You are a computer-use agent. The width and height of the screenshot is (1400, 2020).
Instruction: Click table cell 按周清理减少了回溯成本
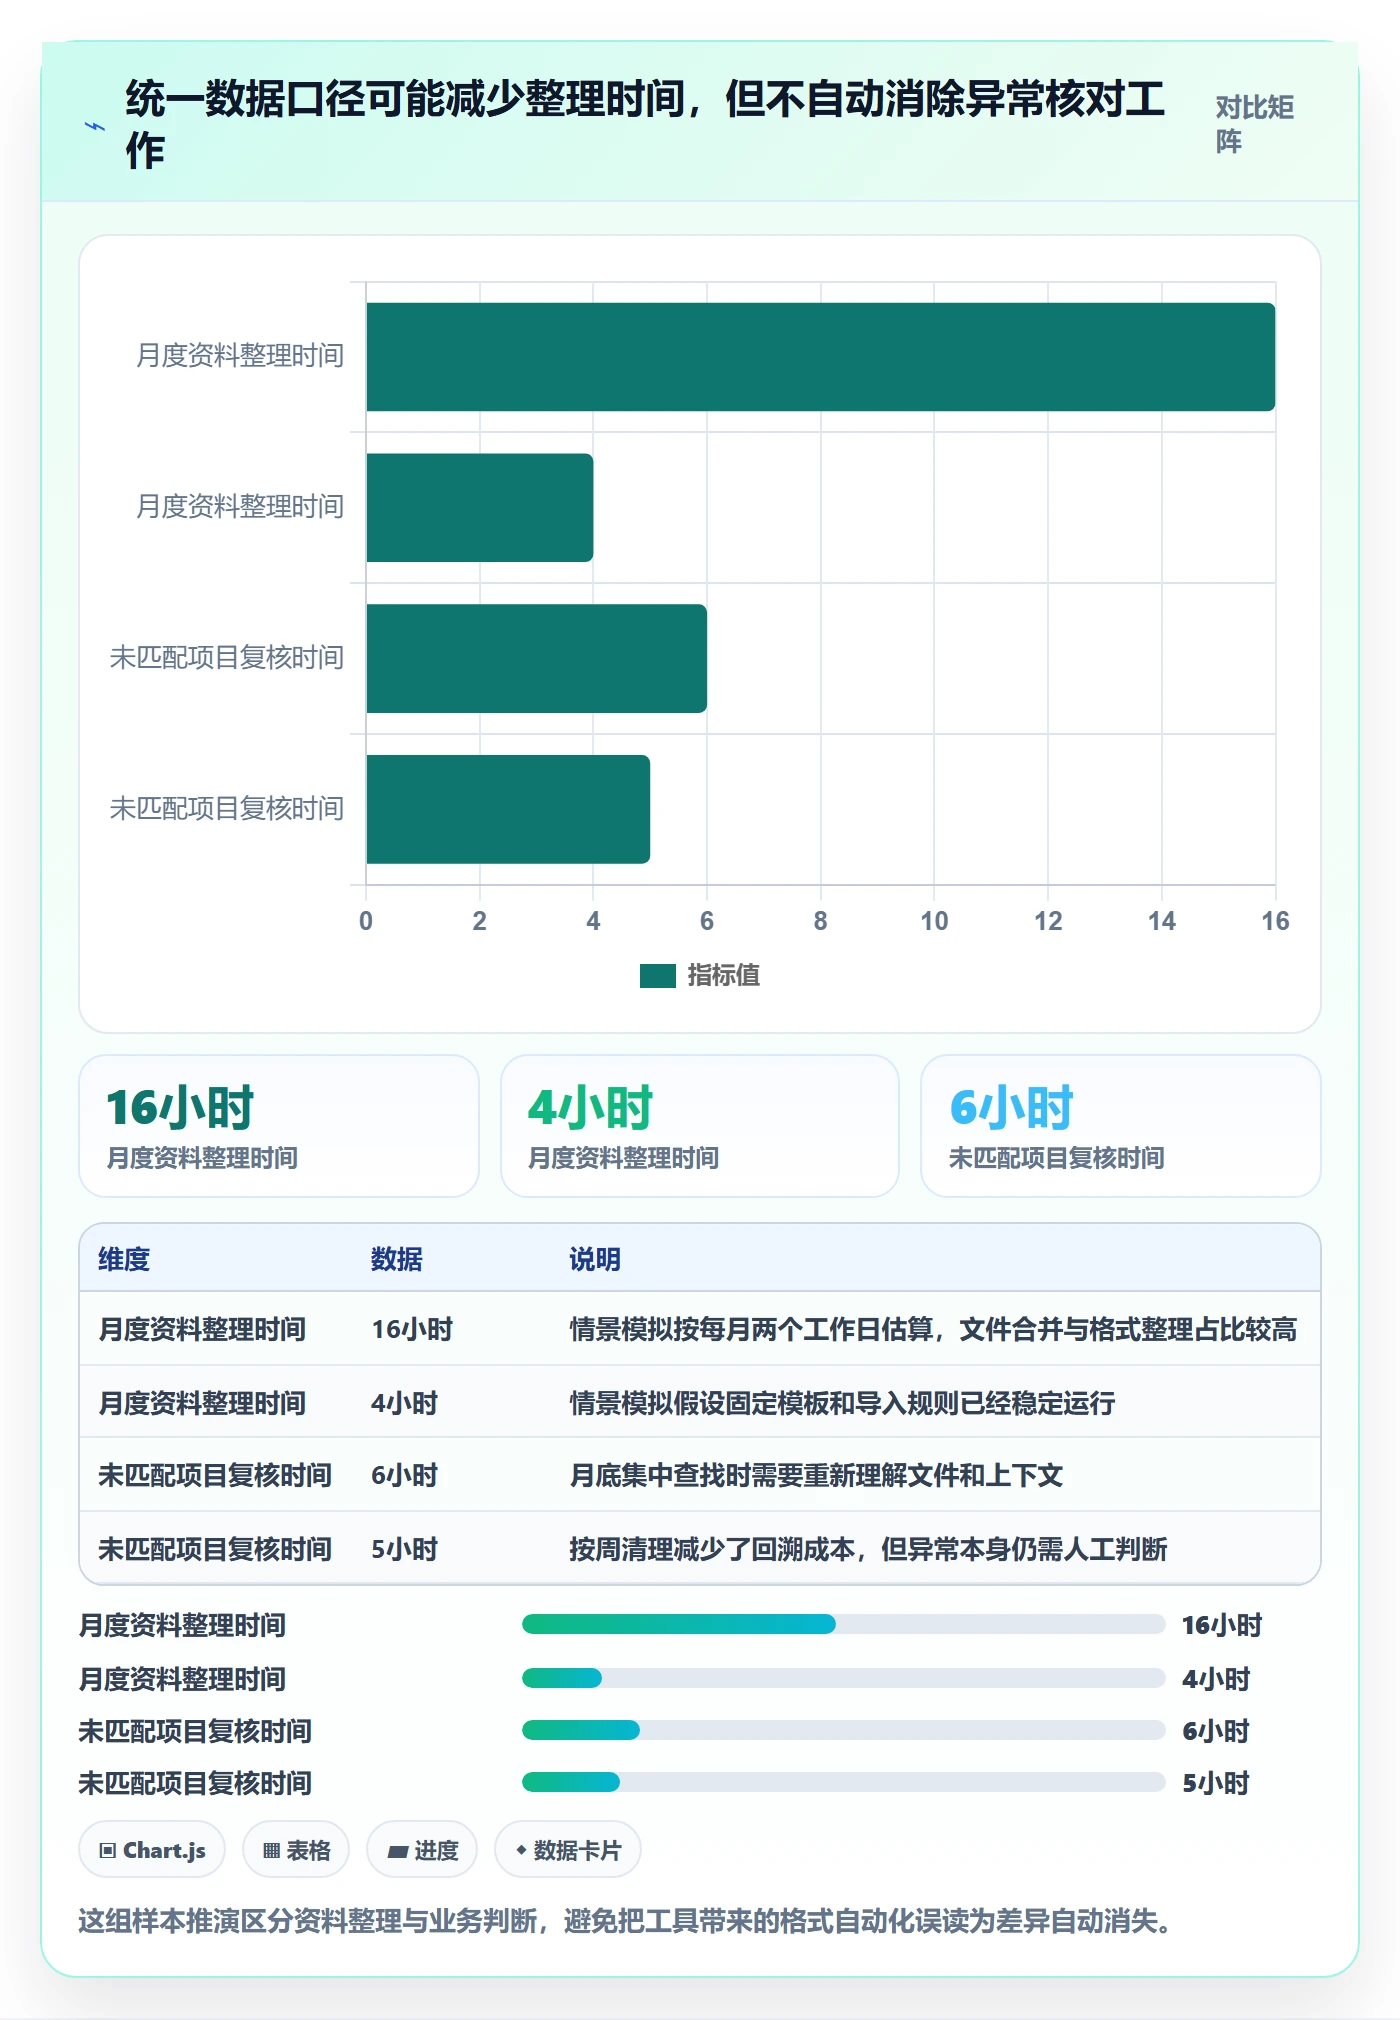868,1549
